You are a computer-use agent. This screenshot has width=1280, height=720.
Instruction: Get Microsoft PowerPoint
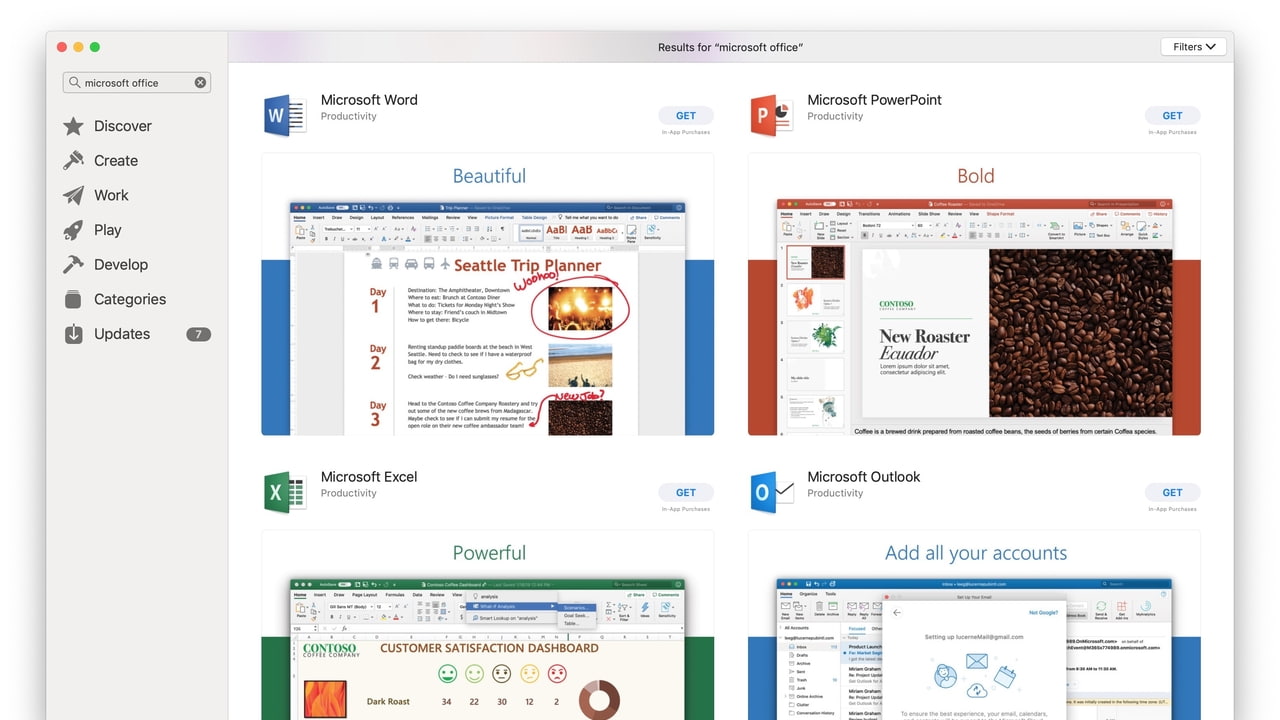click(x=1172, y=116)
